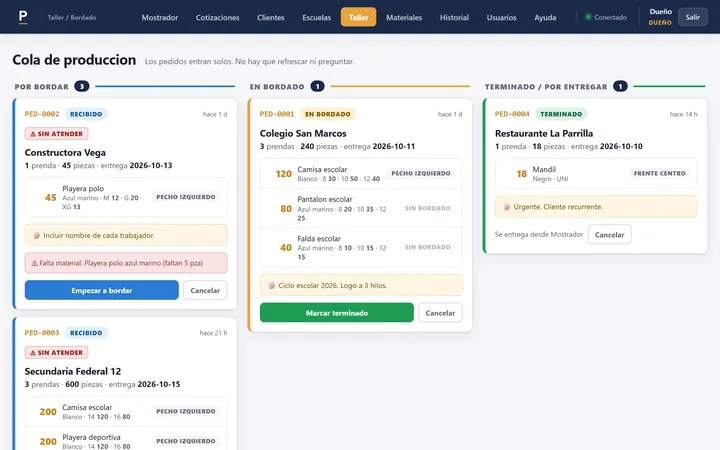This screenshot has height=450, width=720.
Task: Open the Materiales tab
Action: click(x=404, y=17)
